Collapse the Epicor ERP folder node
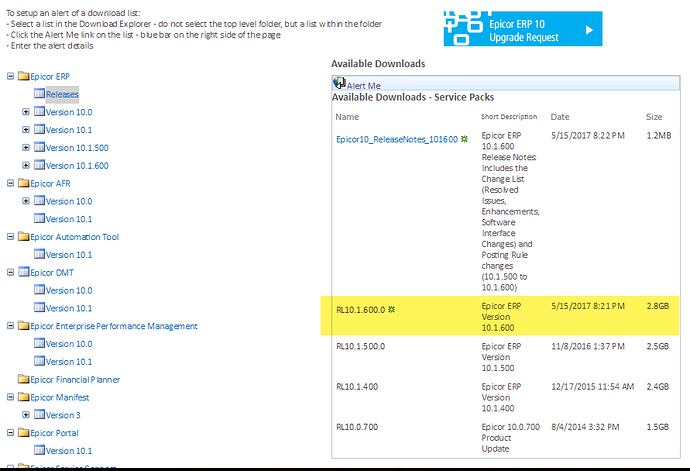 tap(11, 76)
